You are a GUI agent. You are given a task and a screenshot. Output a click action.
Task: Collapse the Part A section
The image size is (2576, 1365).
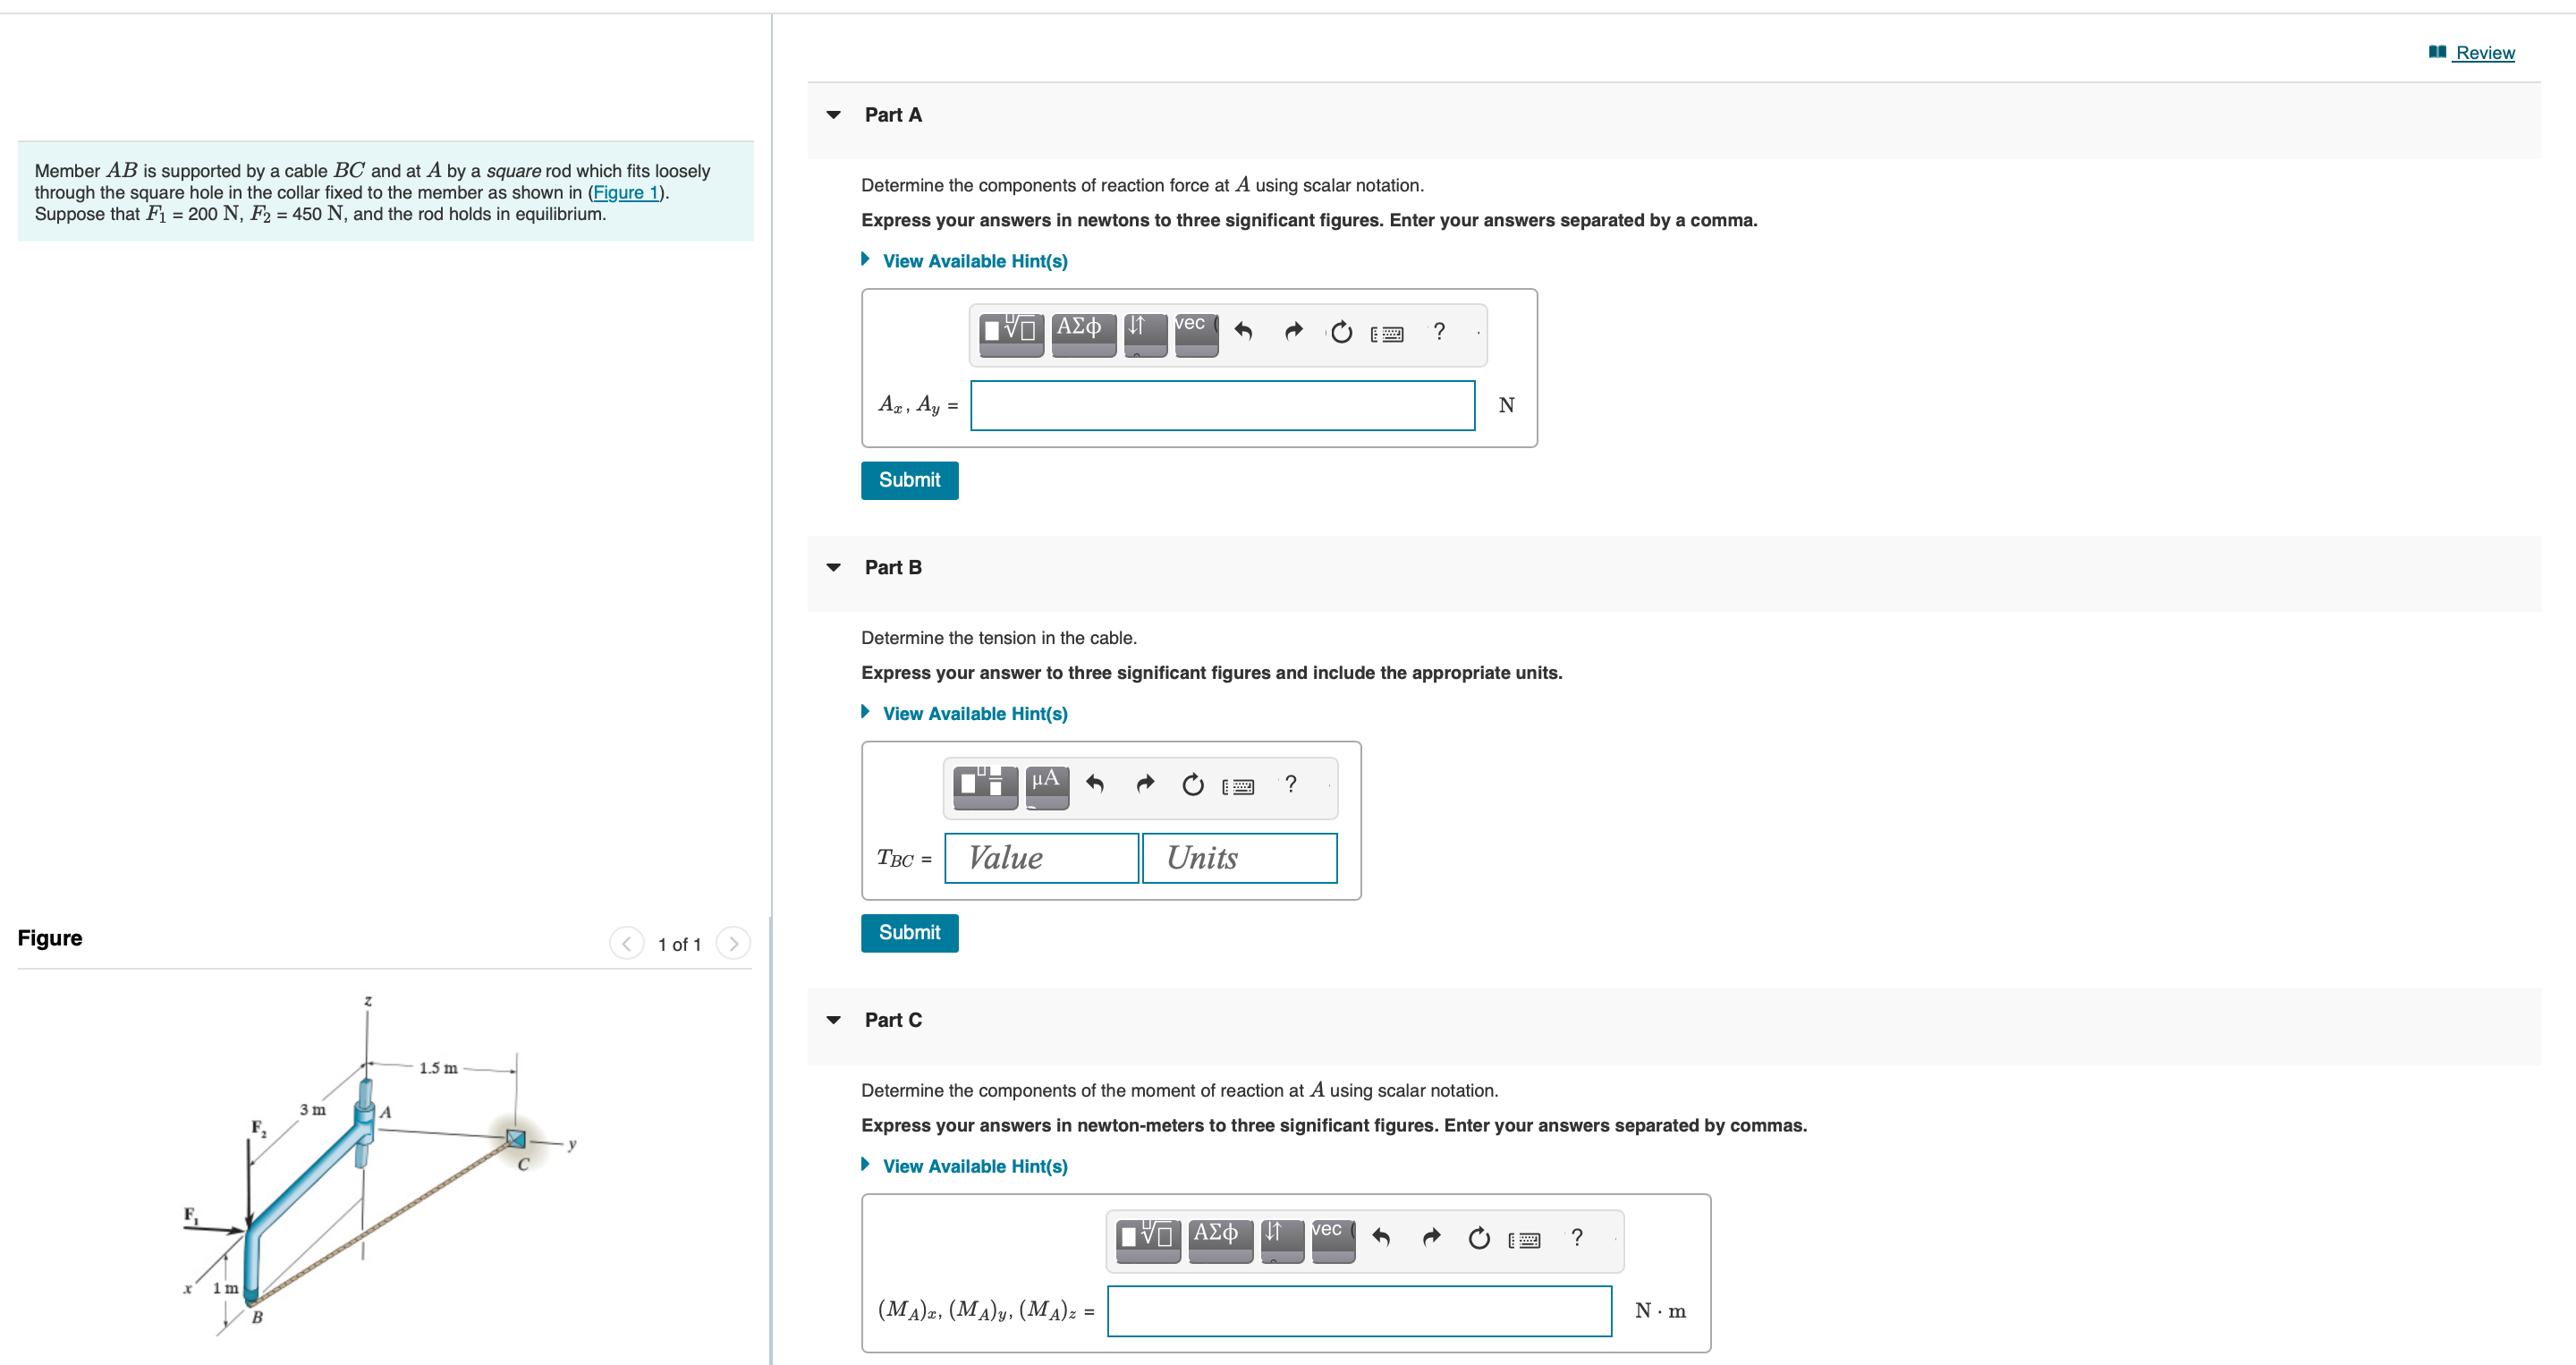pyautogui.click(x=833, y=115)
